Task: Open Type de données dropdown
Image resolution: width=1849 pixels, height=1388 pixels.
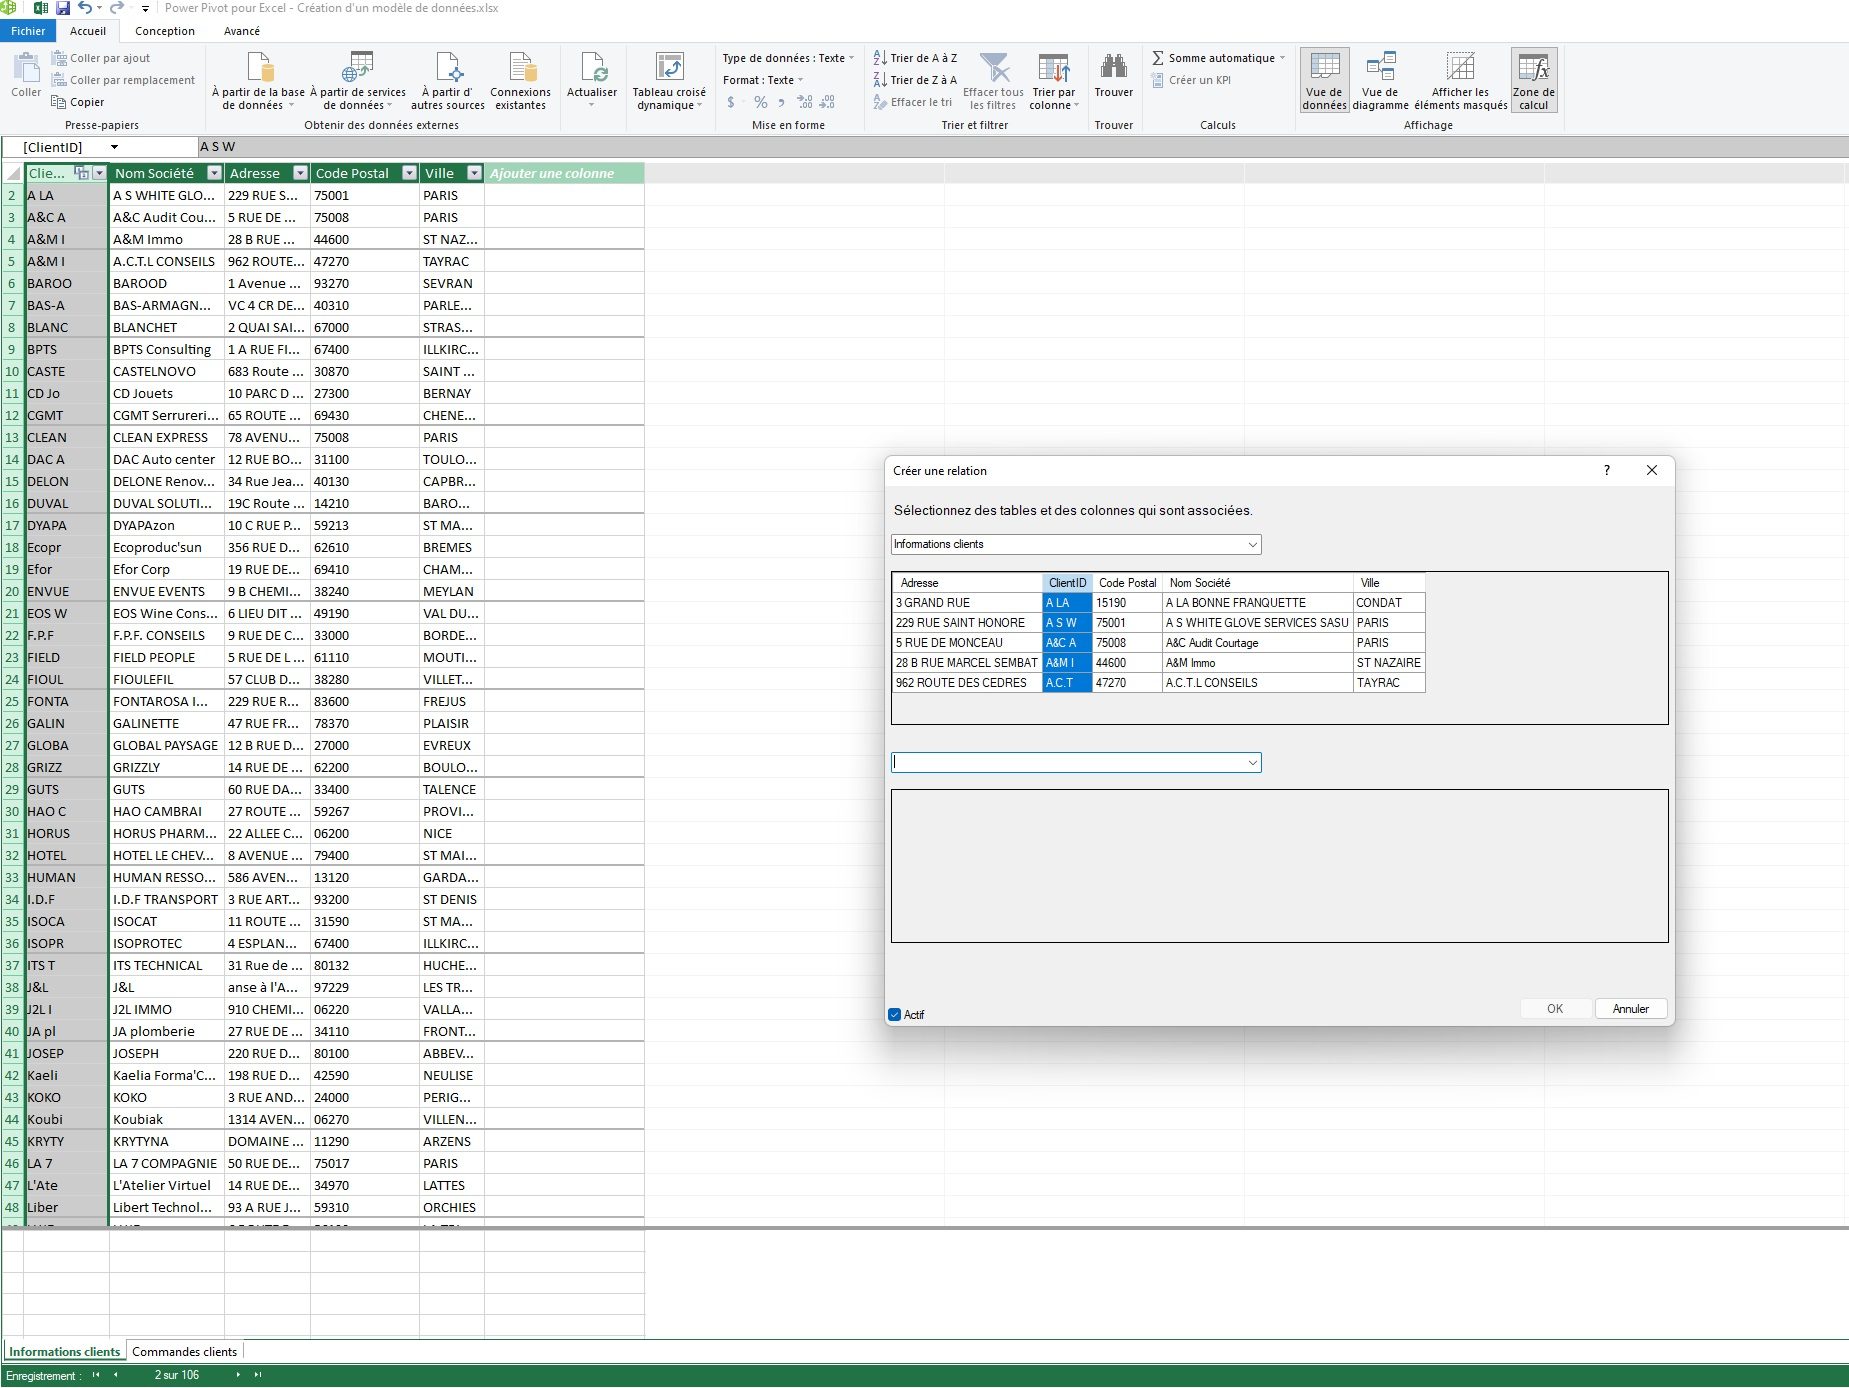Action: [788, 58]
